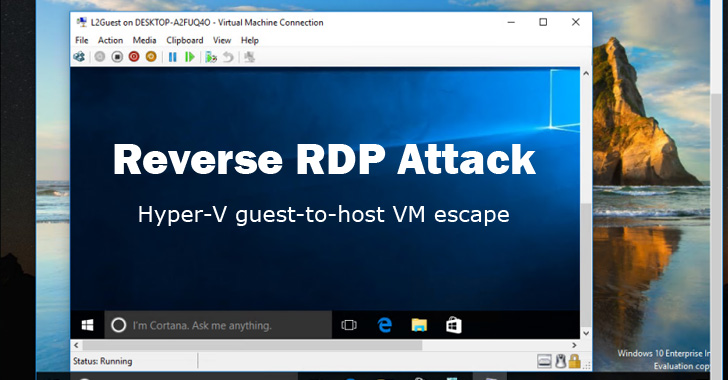Revert the VM to previous checkpoint

point(228,57)
